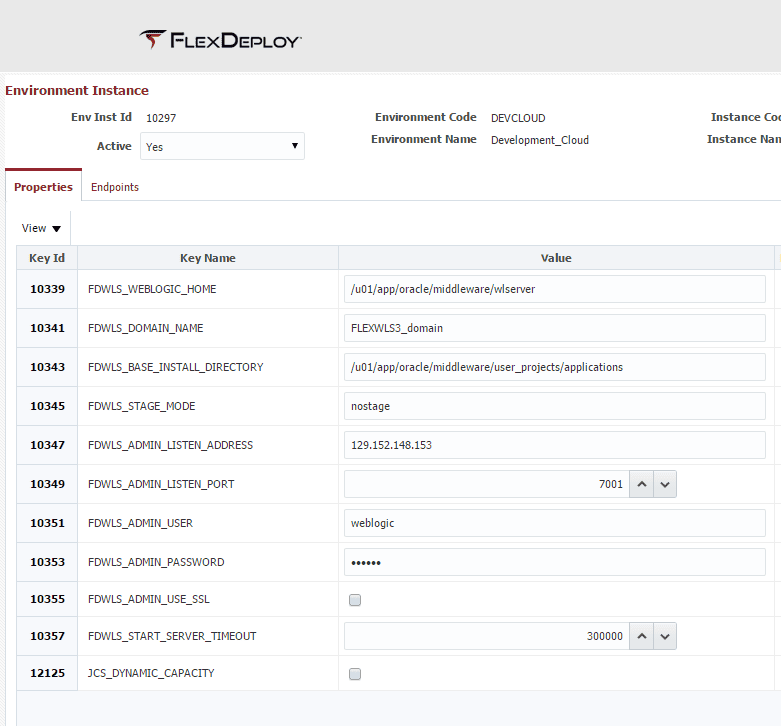Screen dimensions: 781x726
Task: Click the FDWLS_STAGE_MODE key name
Action: point(141,406)
